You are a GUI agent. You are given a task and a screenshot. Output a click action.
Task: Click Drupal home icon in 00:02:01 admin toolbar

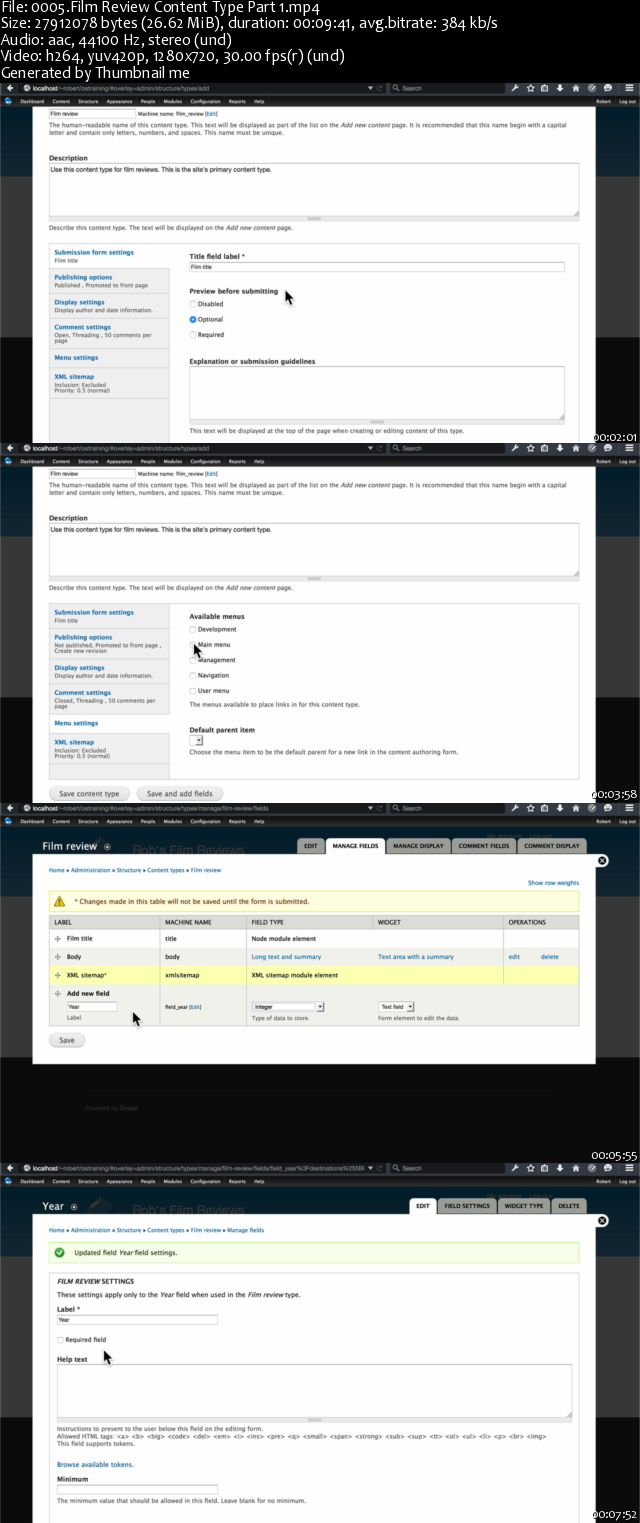8,101
